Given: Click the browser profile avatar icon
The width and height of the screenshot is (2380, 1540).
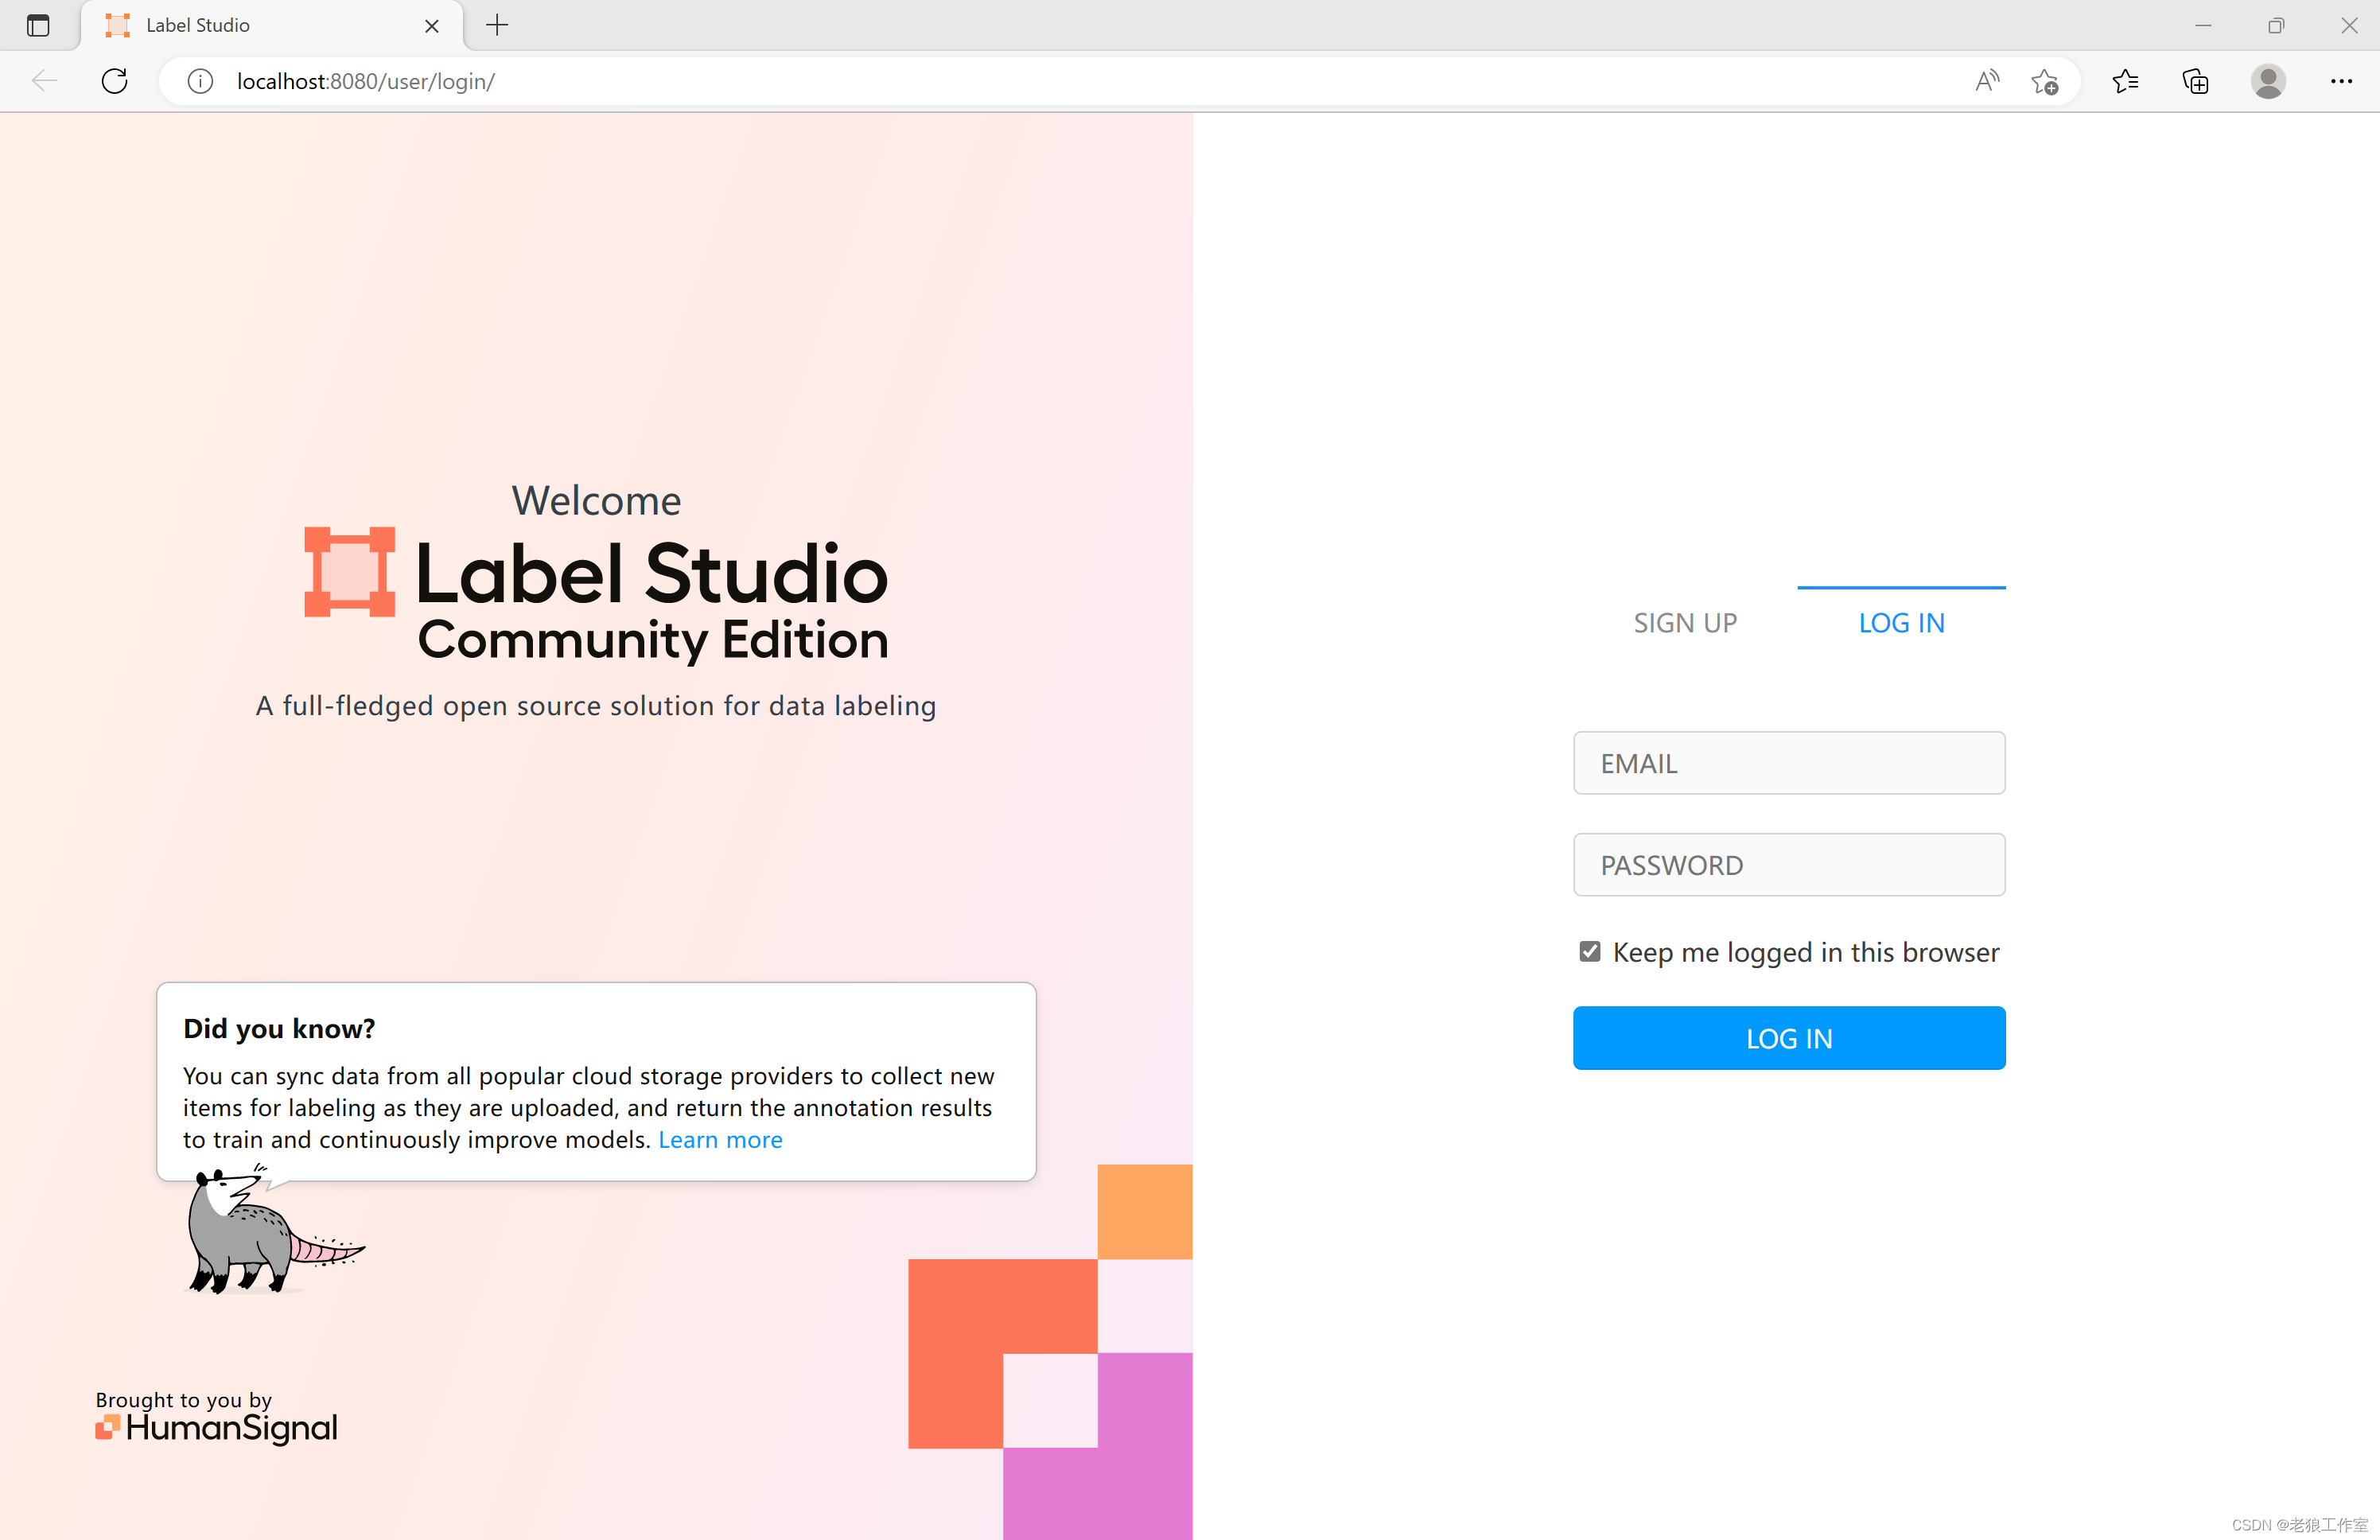Looking at the screenshot, I should tap(2267, 81).
